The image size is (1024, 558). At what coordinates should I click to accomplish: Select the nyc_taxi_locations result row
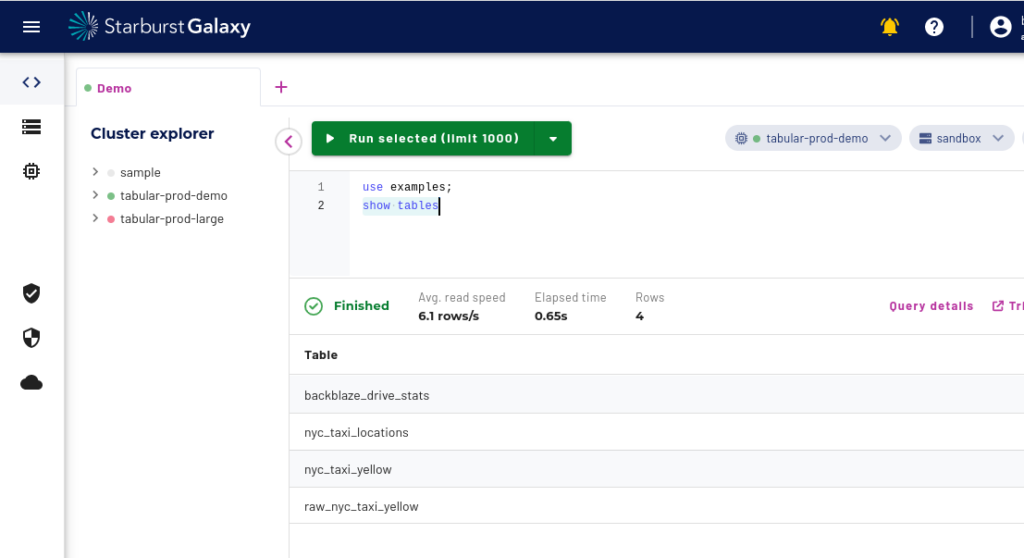coord(656,432)
